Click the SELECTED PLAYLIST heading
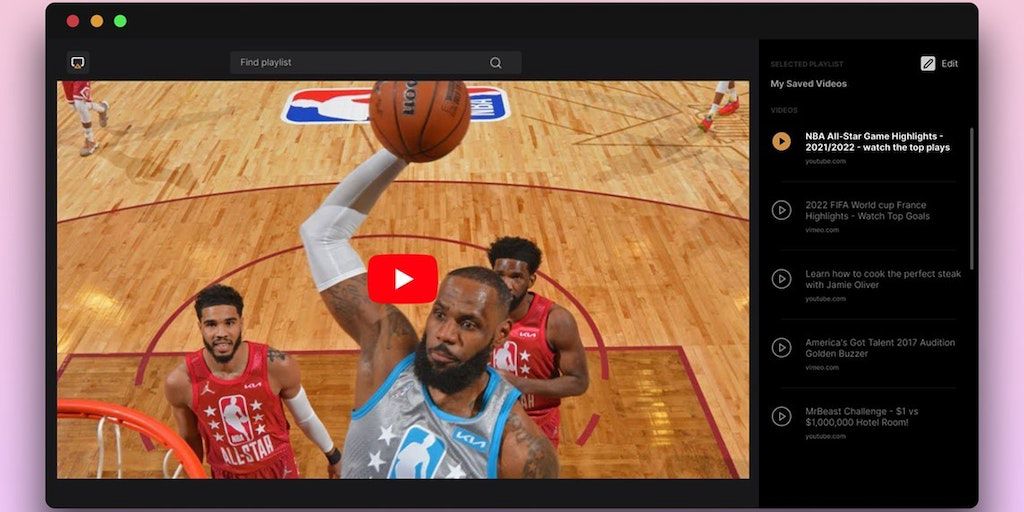 pos(807,65)
